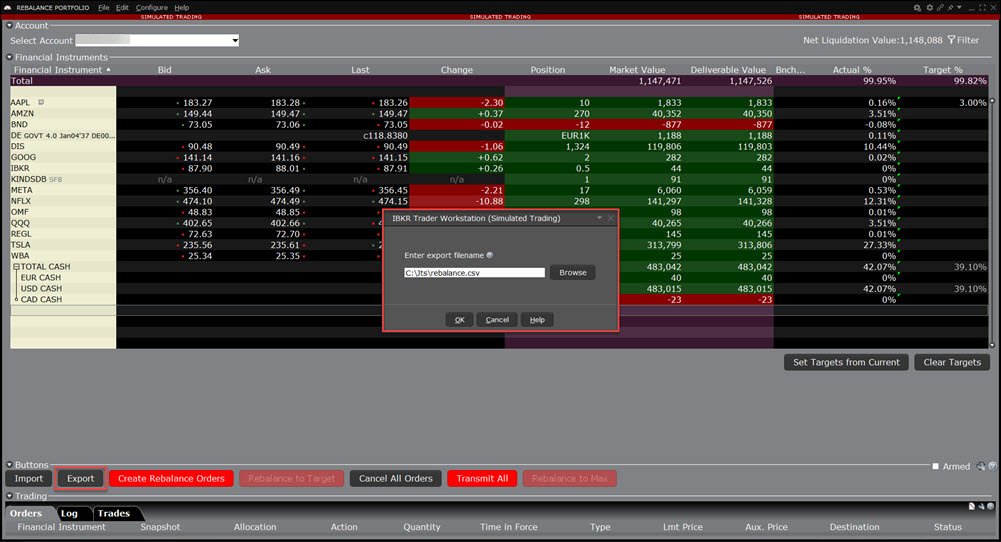Click the pin window icon
Image resolution: width=1001 pixels, height=542 pixels.
click(x=951, y=8)
